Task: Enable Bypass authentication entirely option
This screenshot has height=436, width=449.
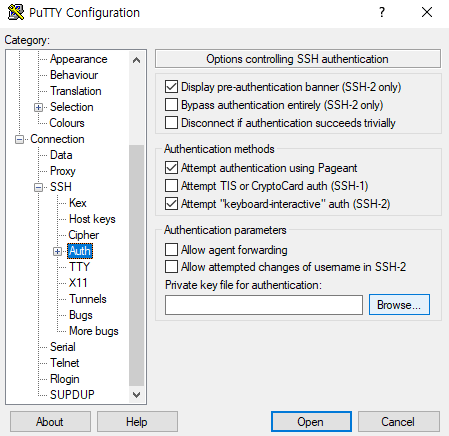Action: [x=171, y=105]
